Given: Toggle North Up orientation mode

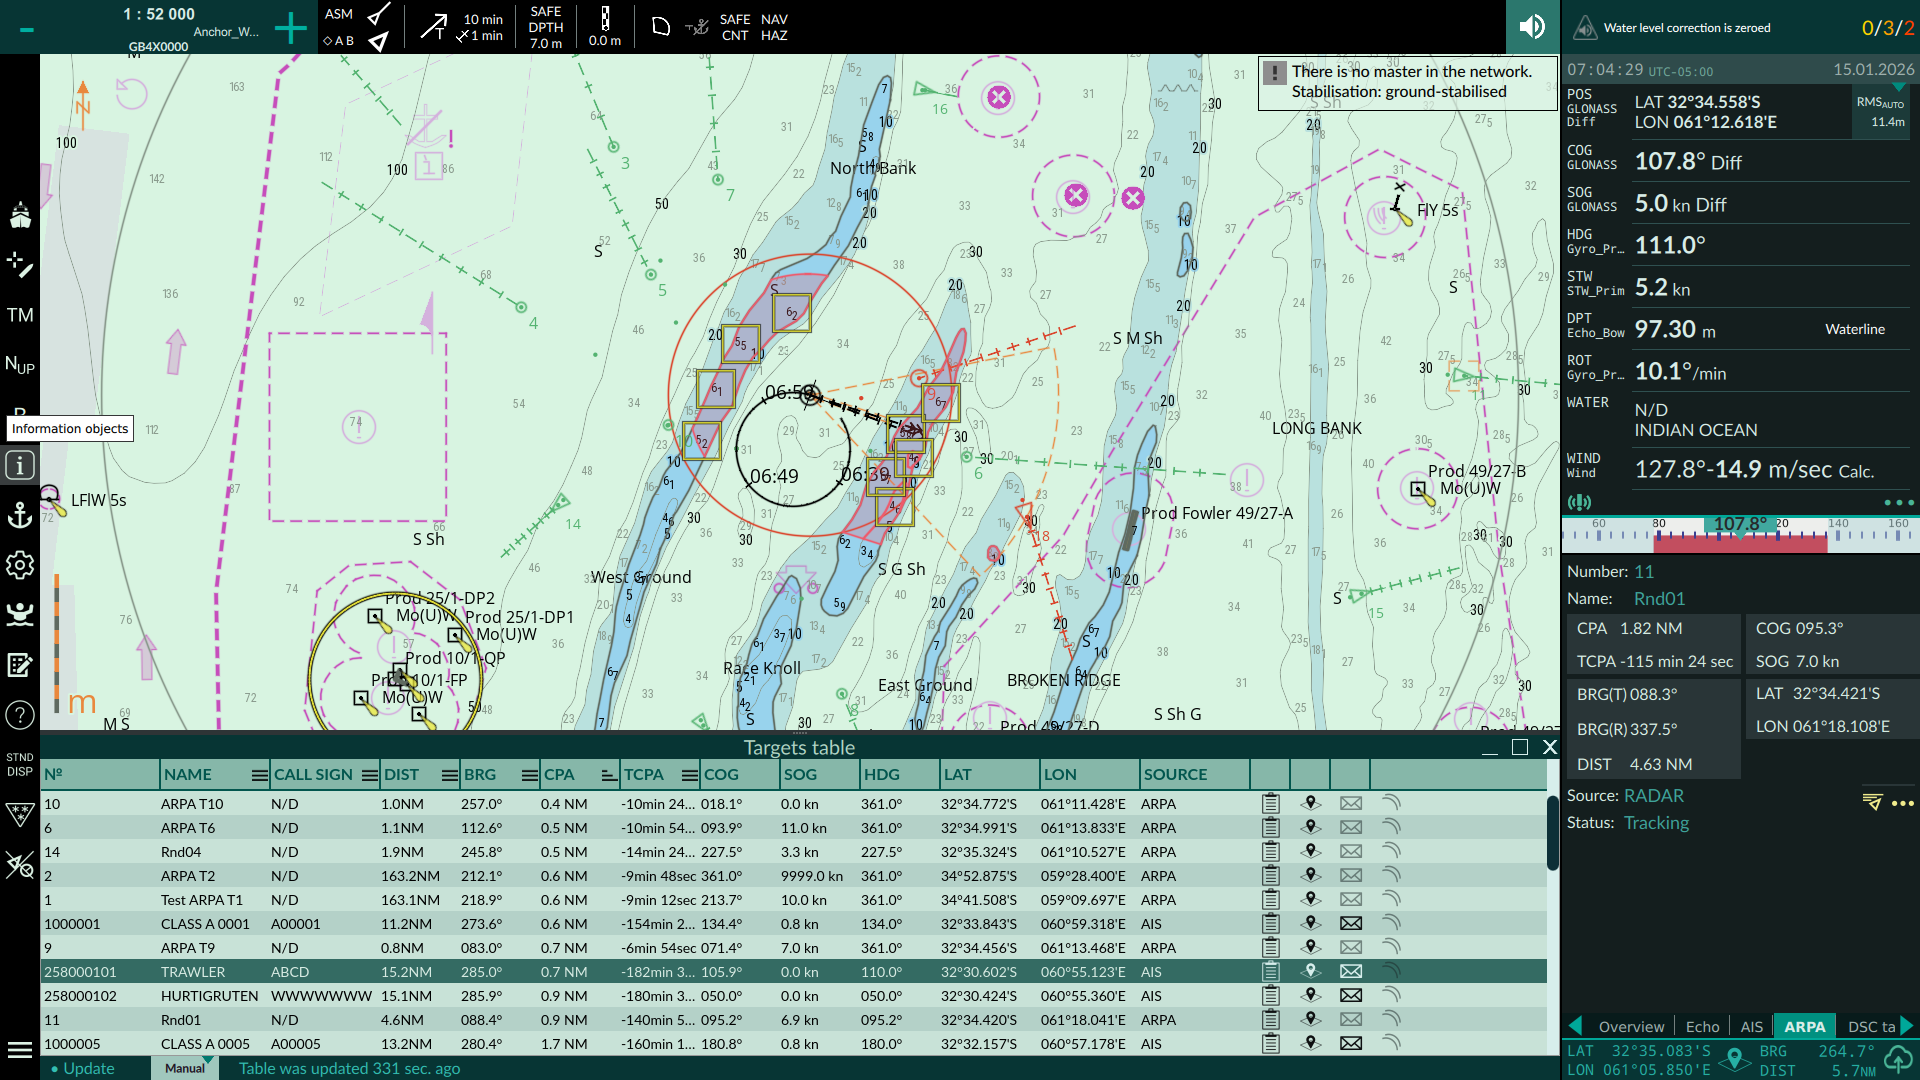Looking at the screenshot, I should click(20, 365).
